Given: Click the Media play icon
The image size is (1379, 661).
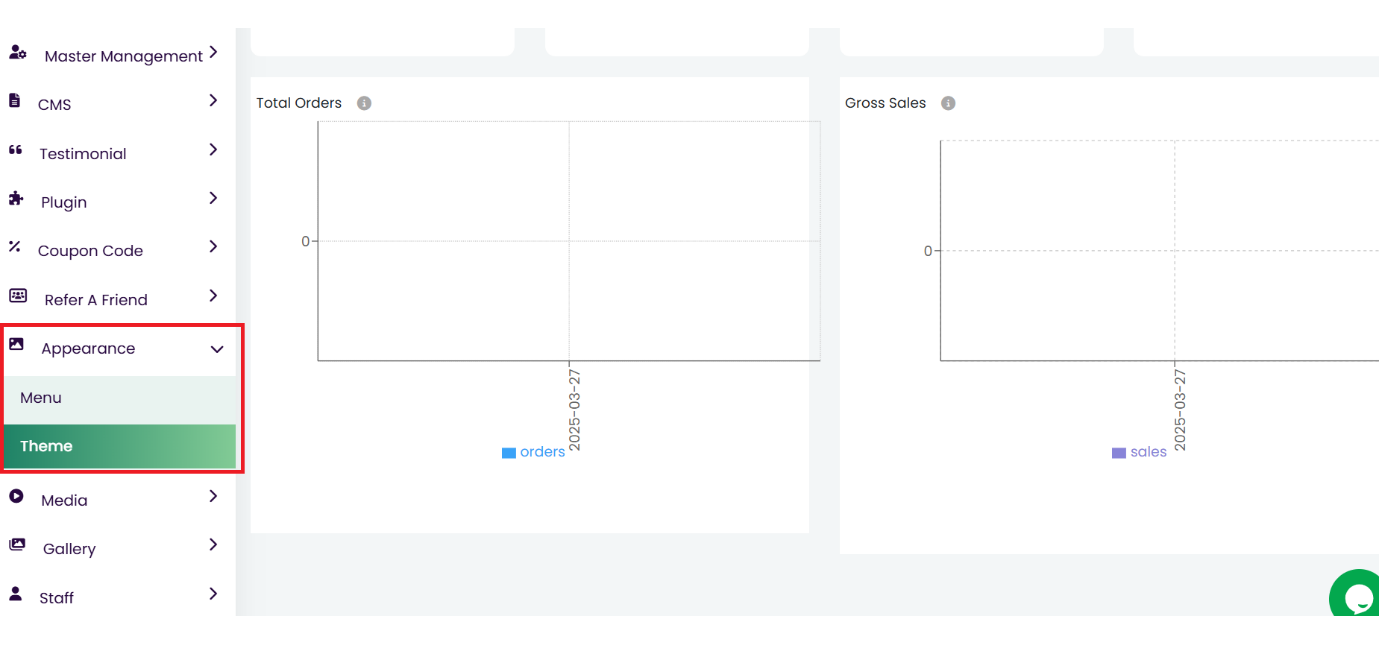Looking at the screenshot, I should pyautogui.click(x=16, y=496).
